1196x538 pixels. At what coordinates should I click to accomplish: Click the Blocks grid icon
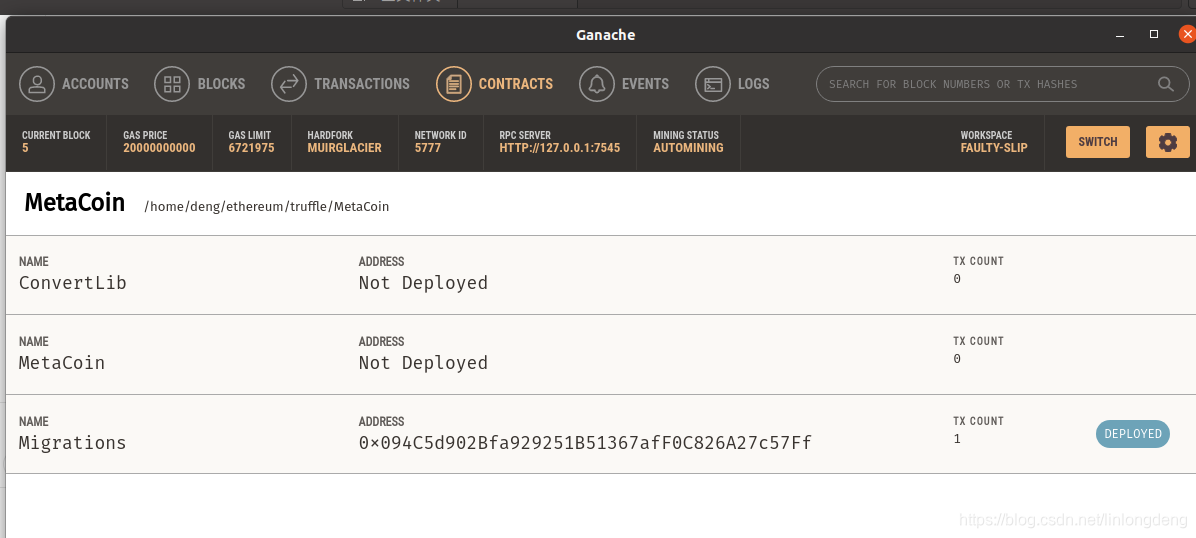click(172, 84)
